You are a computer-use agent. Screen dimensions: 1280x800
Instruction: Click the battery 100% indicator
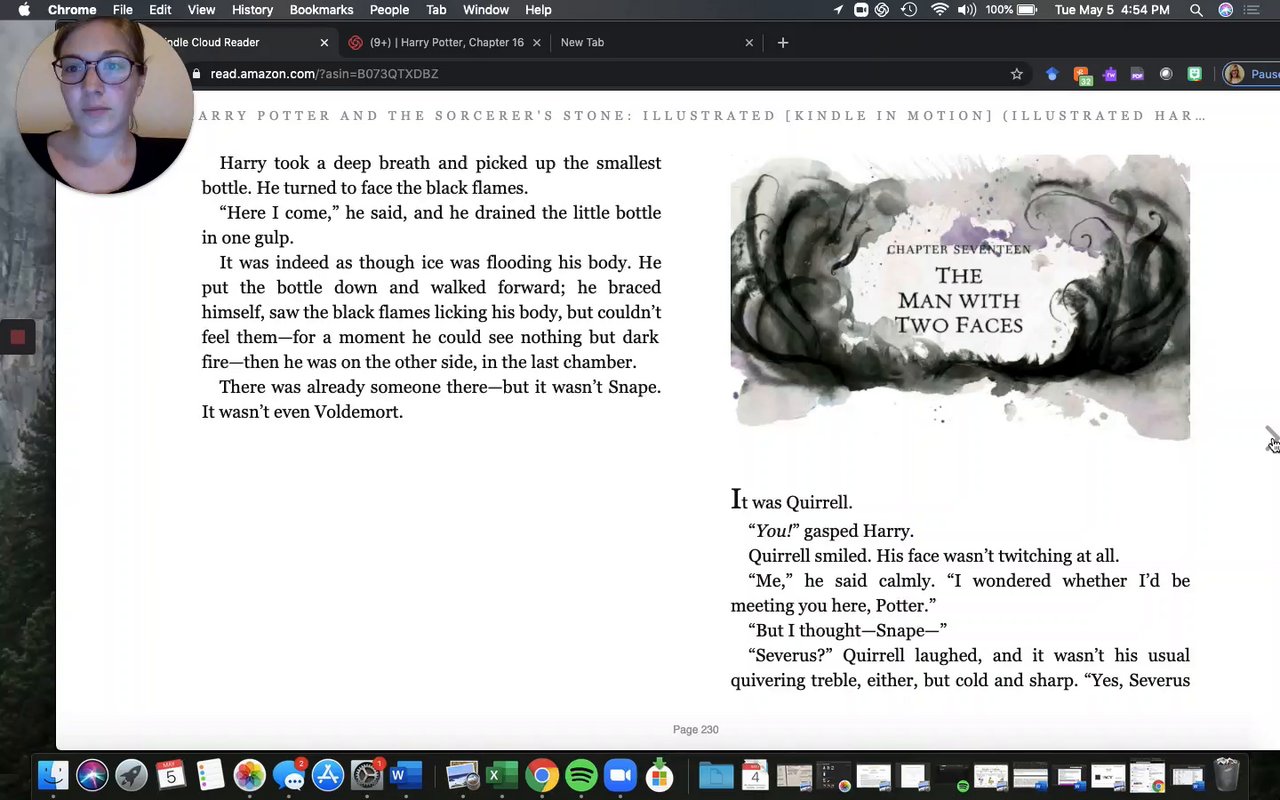click(x=1013, y=10)
